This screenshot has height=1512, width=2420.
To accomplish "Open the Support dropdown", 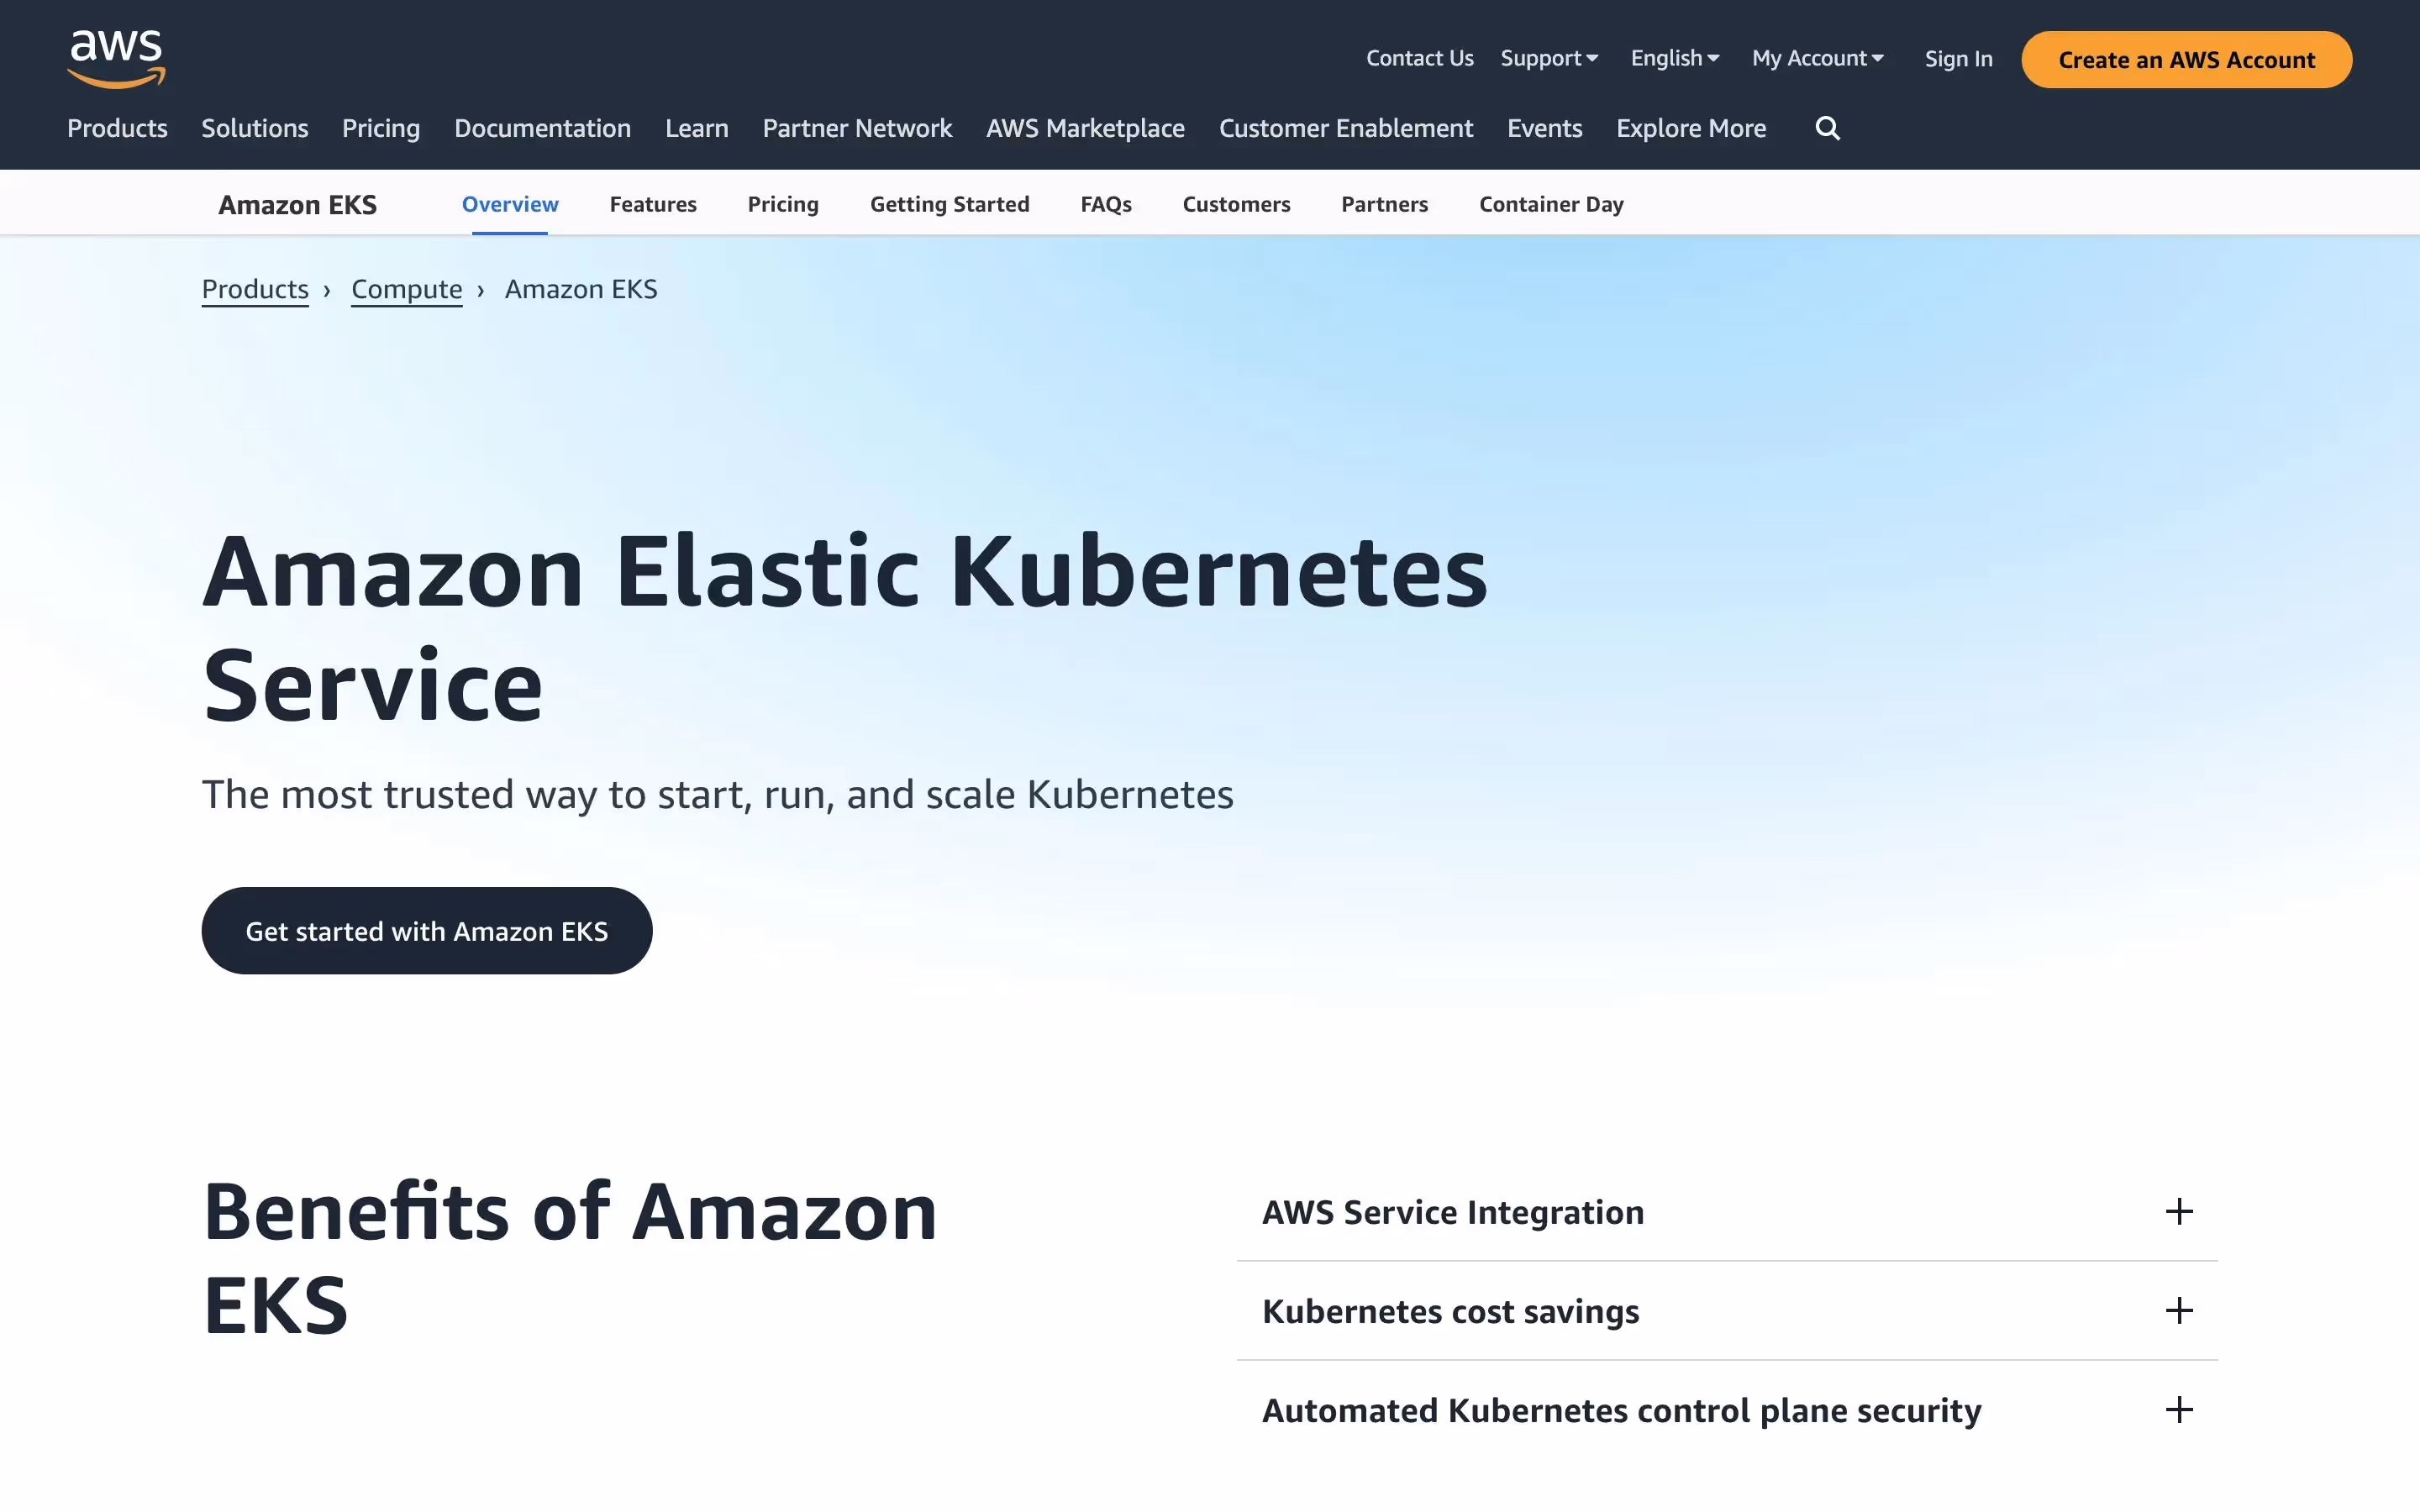I will pyautogui.click(x=1548, y=58).
